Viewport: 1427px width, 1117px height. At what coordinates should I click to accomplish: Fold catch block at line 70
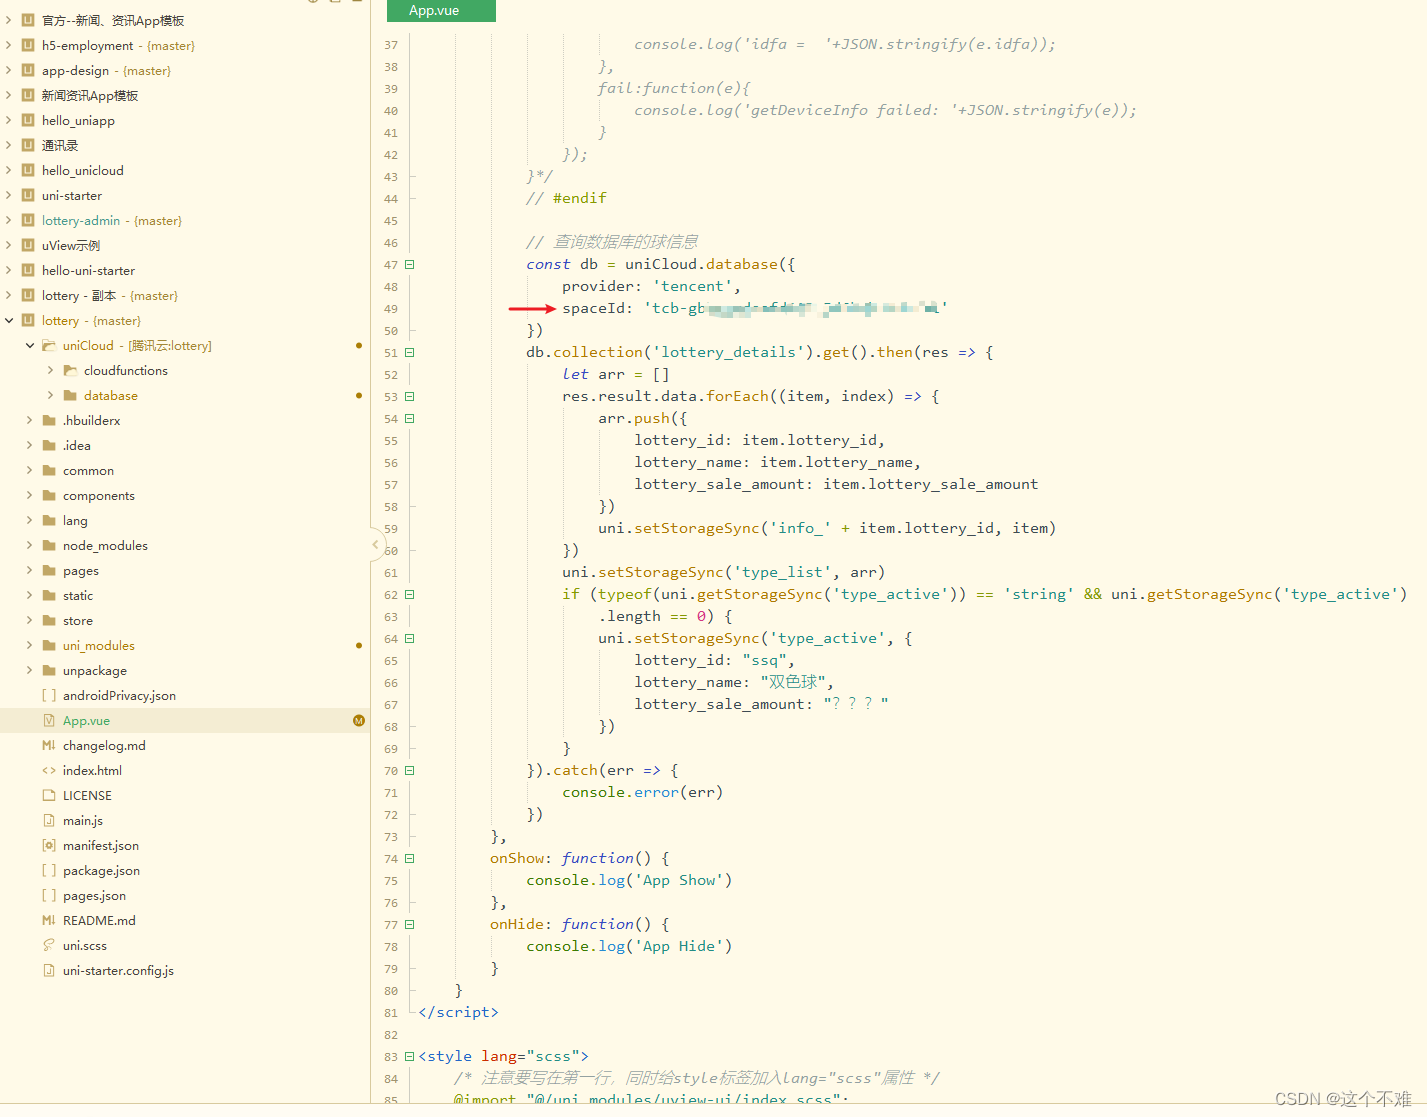tap(410, 771)
